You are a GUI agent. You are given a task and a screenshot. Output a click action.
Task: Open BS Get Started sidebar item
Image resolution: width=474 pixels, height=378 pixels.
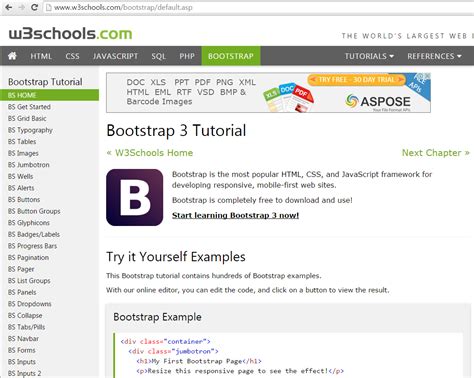click(x=29, y=107)
